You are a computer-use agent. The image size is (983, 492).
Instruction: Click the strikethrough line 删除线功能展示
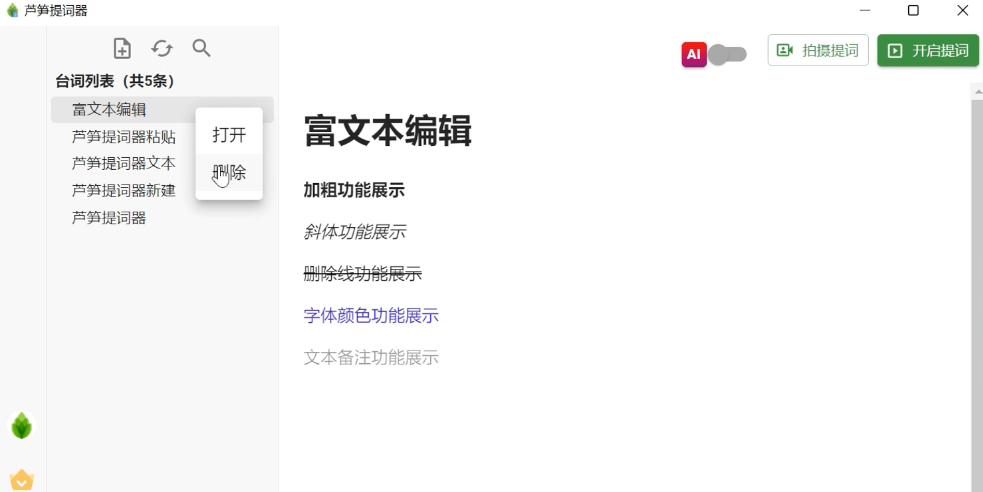362,273
